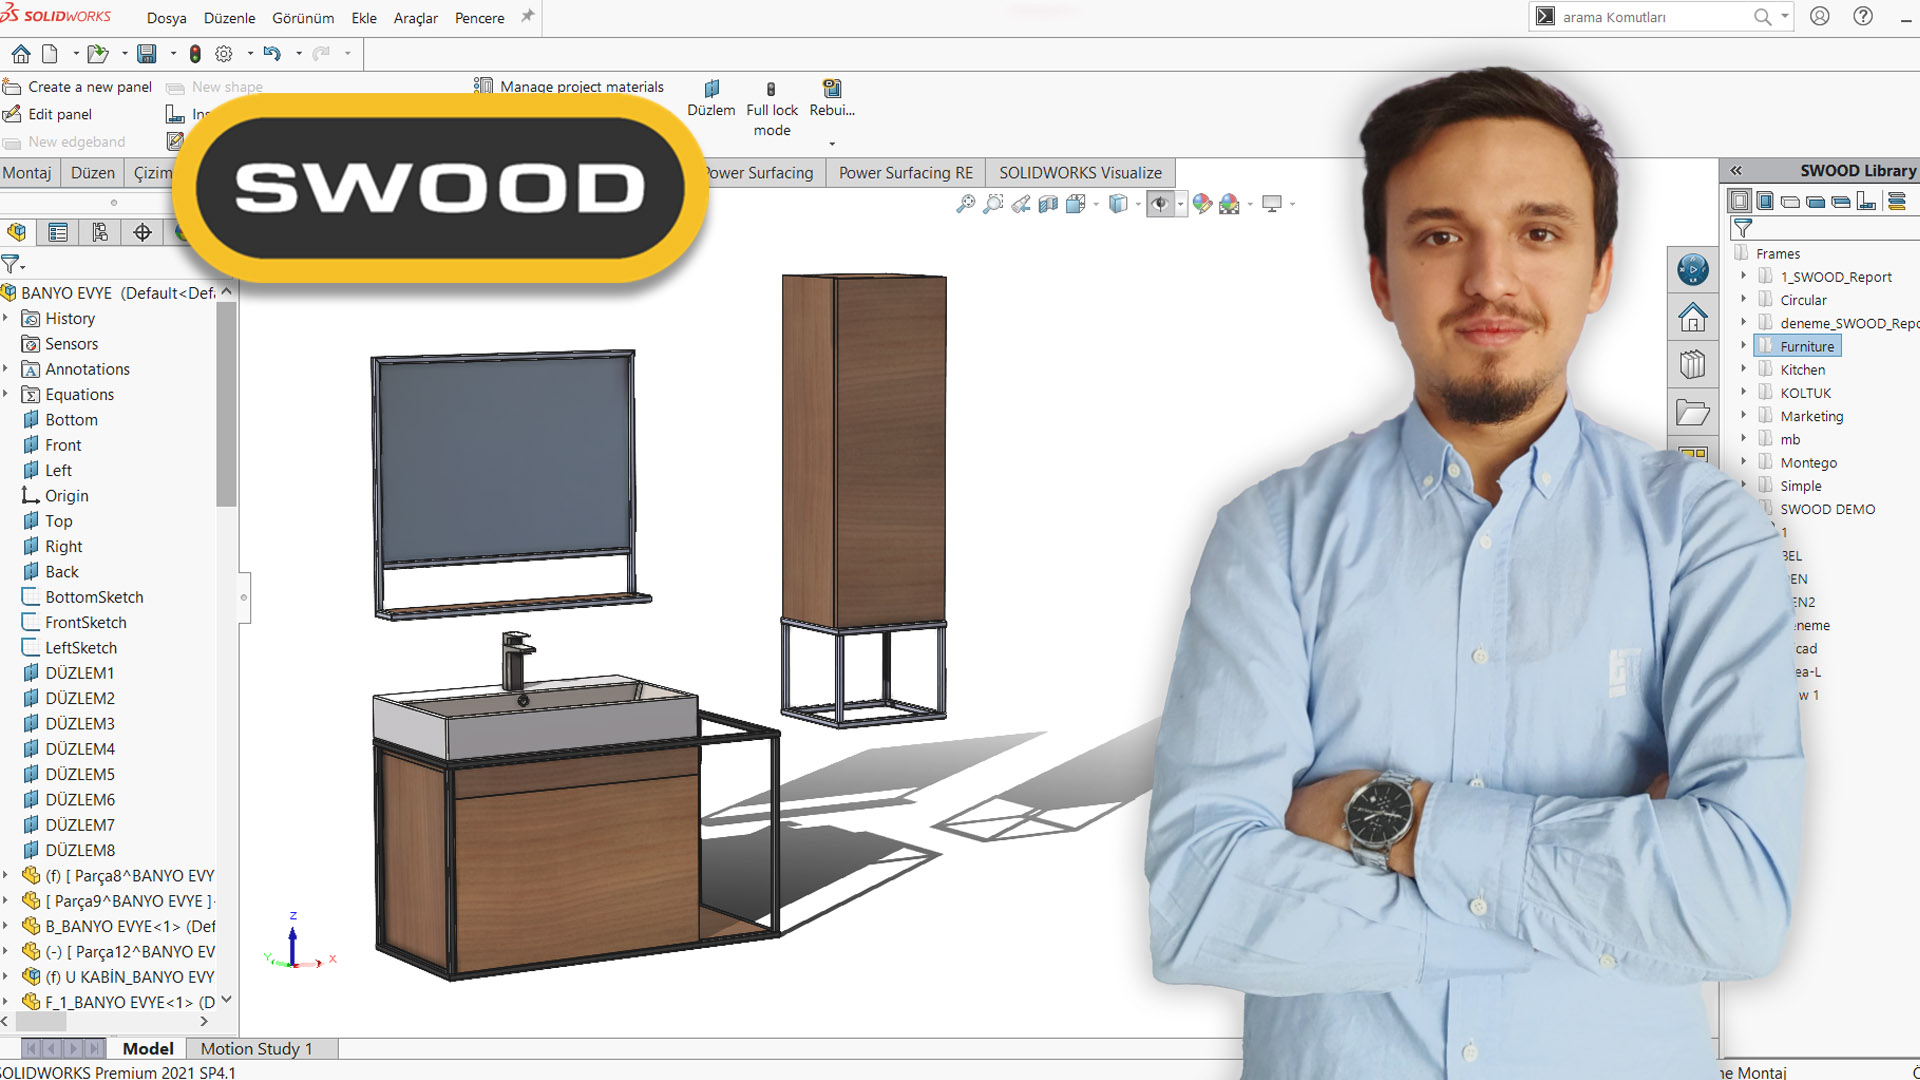Image resolution: width=1920 pixels, height=1080 pixels.
Task: Open the Dosya menu
Action: tap(166, 18)
